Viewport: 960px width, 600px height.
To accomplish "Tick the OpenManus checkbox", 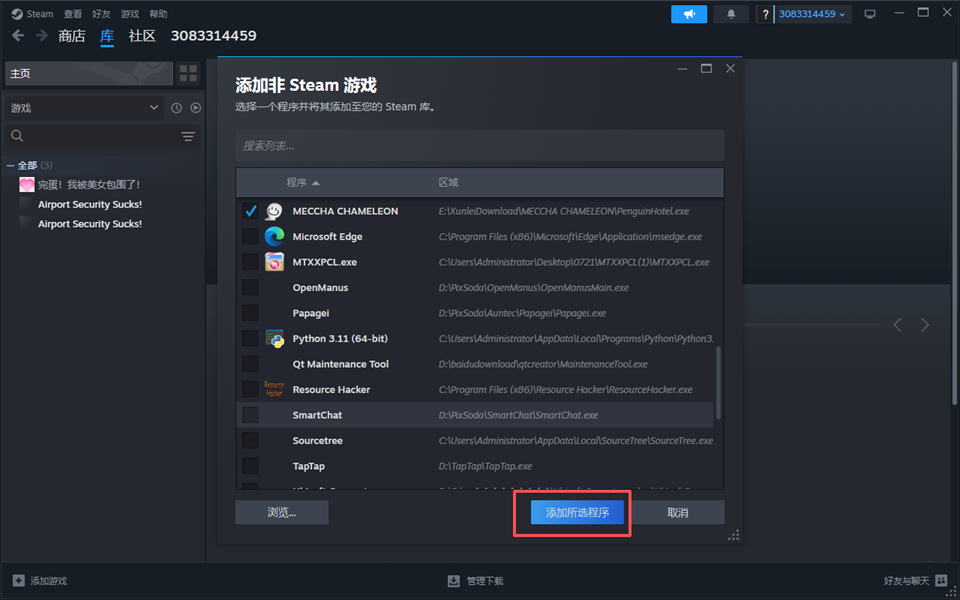I will coord(250,288).
